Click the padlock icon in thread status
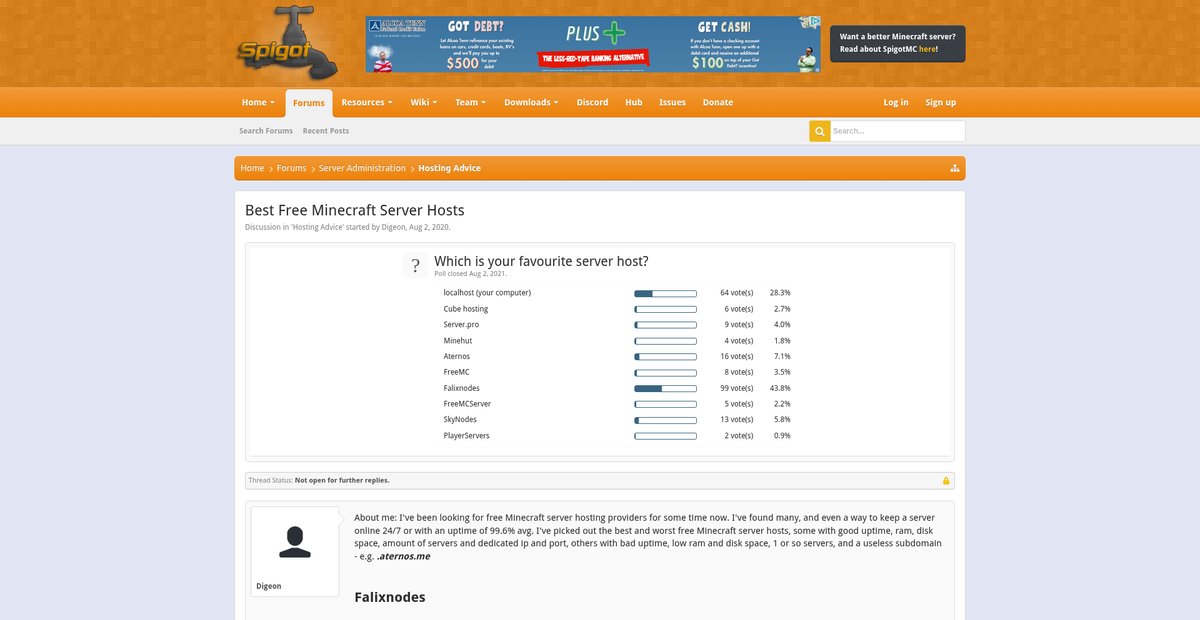 946,481
